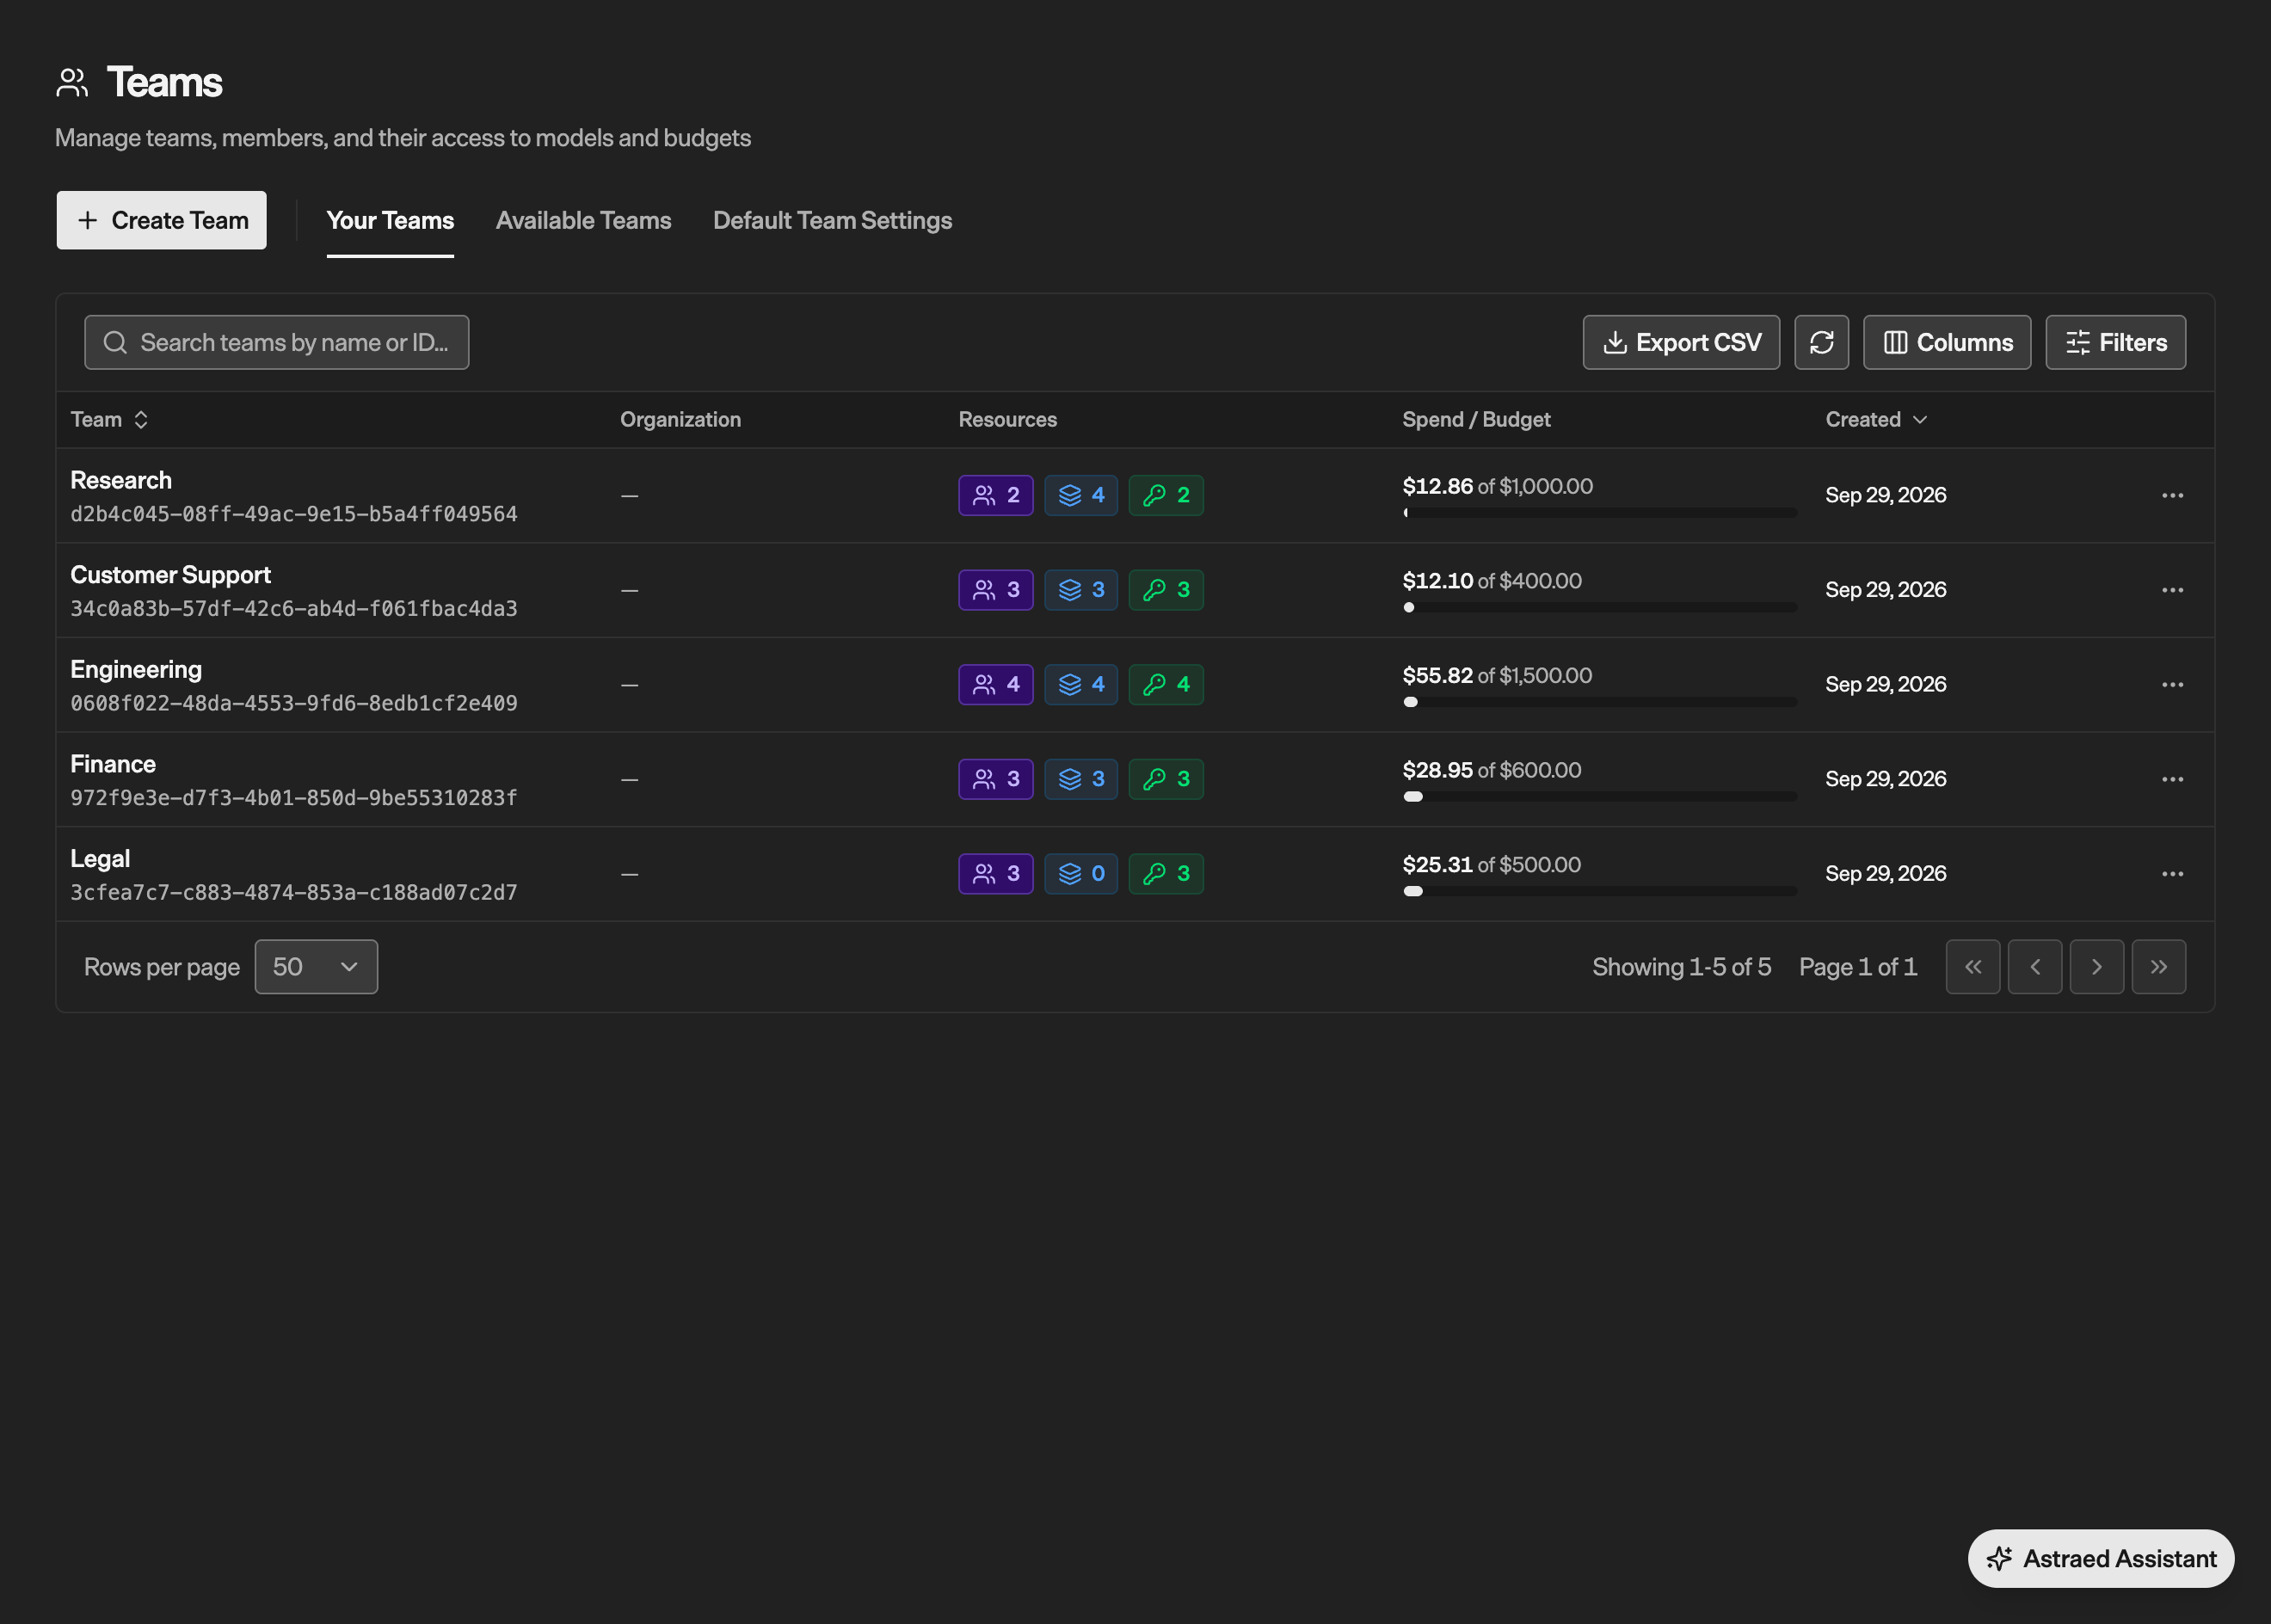Click Showing 1-5 of 5 text
The width and height of the screenshot is (2271, 1624).
(x=1681, y=967)
